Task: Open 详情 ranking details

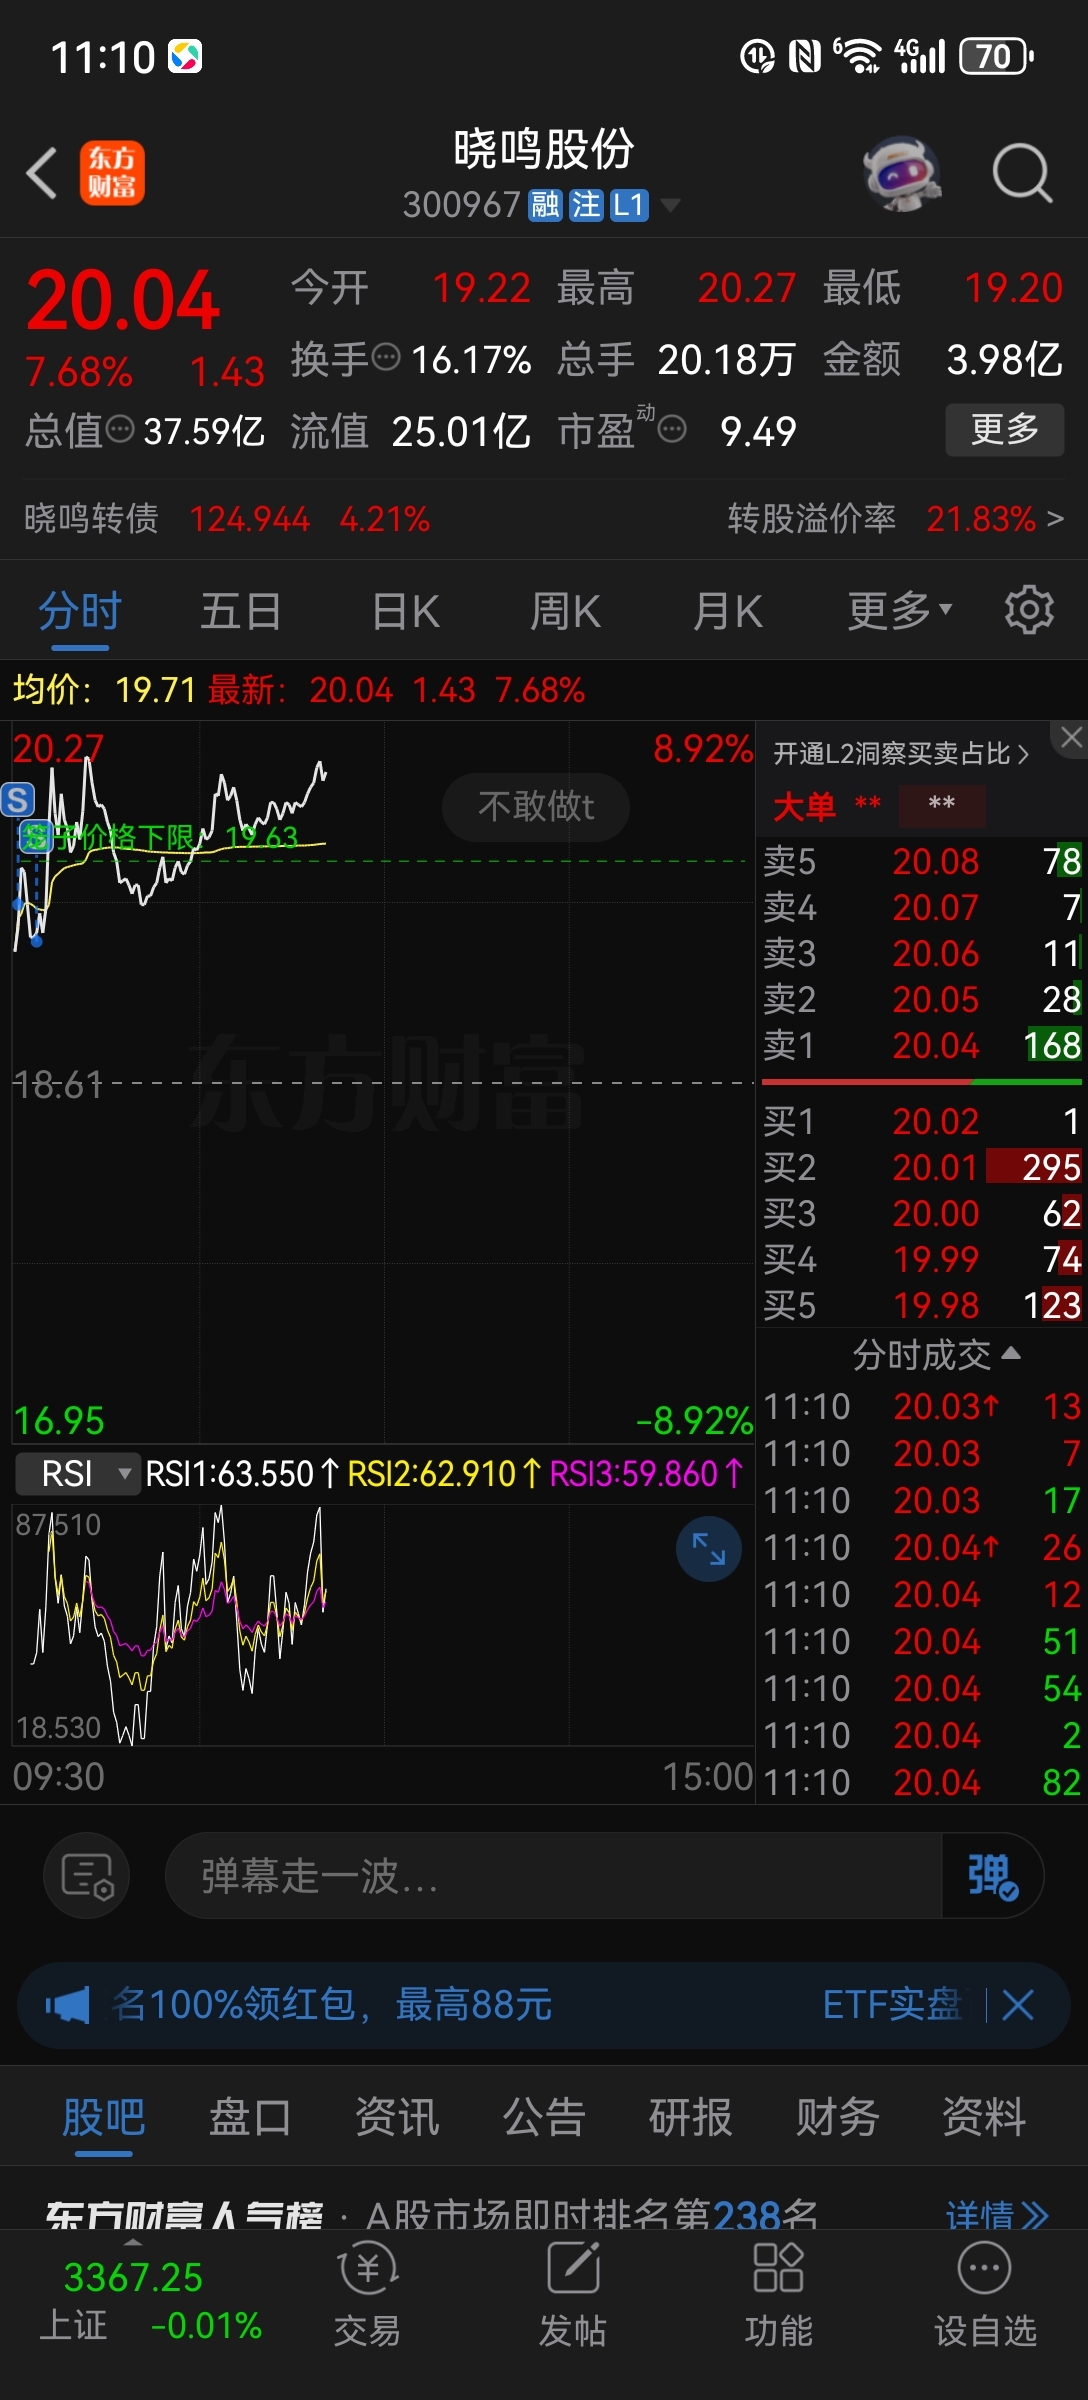Action: (x=997, y=2215)
